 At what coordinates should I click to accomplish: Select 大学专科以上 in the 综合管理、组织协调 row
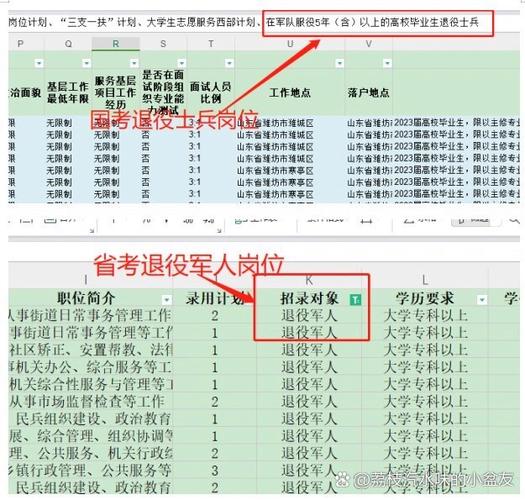pyautogui.click(x=425, y=436)
